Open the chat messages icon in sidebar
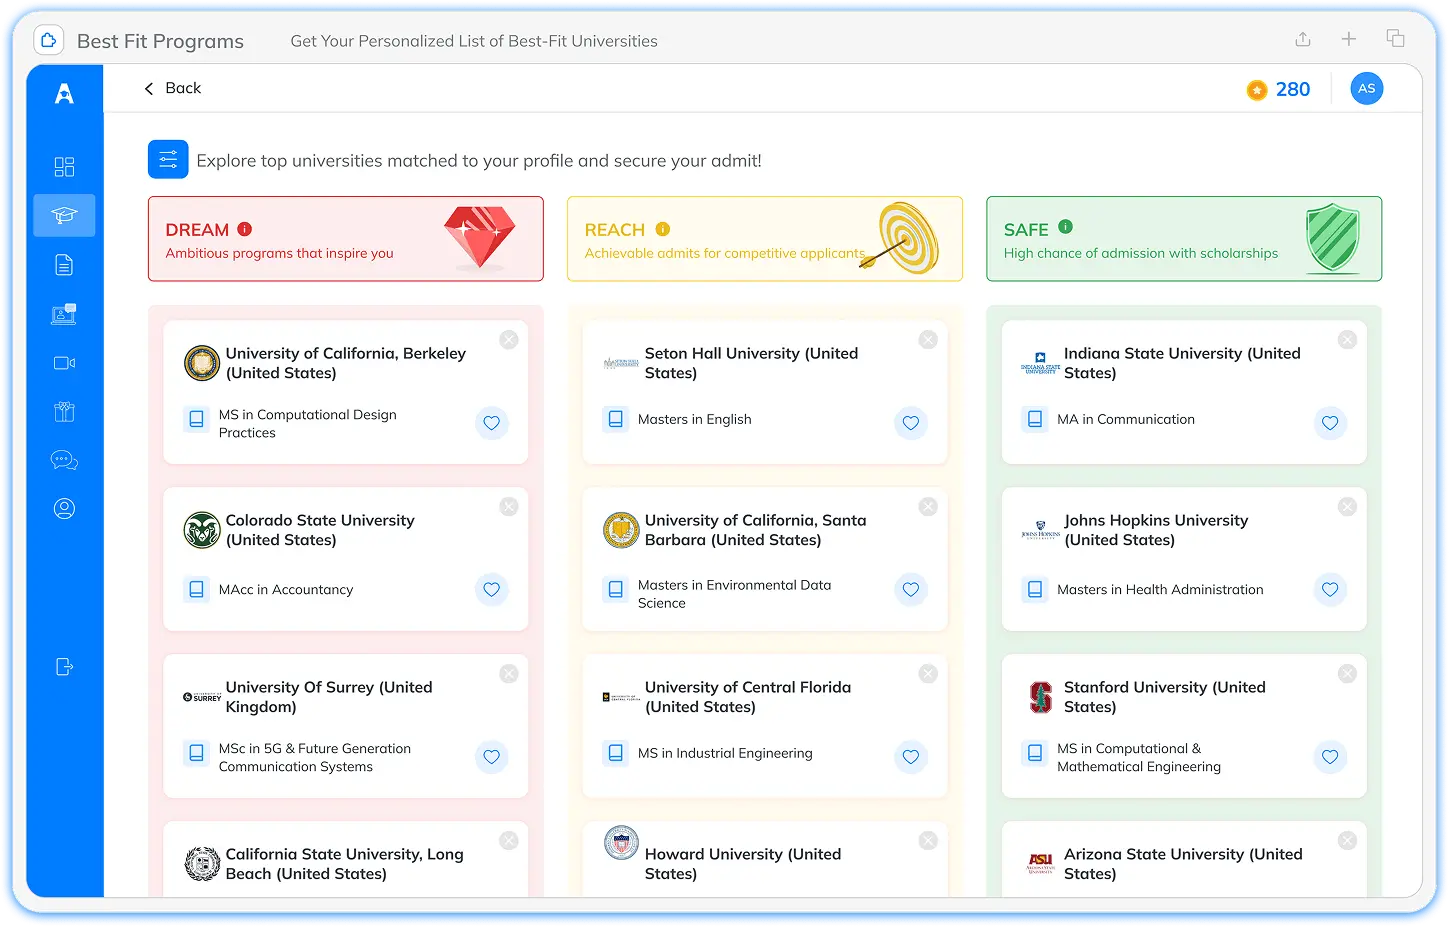This screenshot has width=1449, height=927. click(x=64, y=459)
